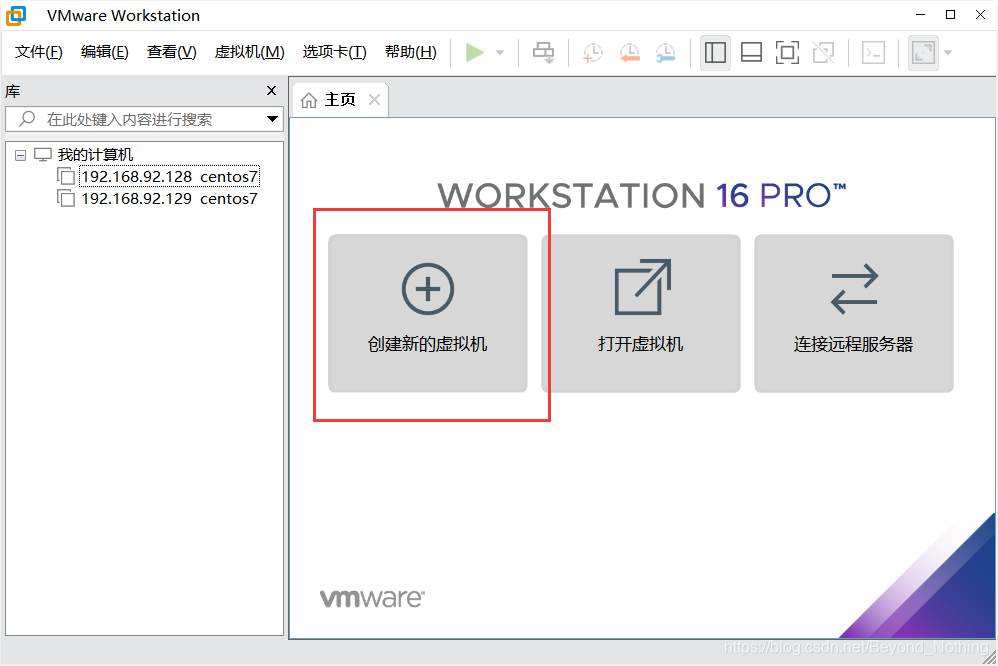The height and width of the screenshot is (666, 998).
Task: Maximize the VMware Workstation window
Action: 950,15
